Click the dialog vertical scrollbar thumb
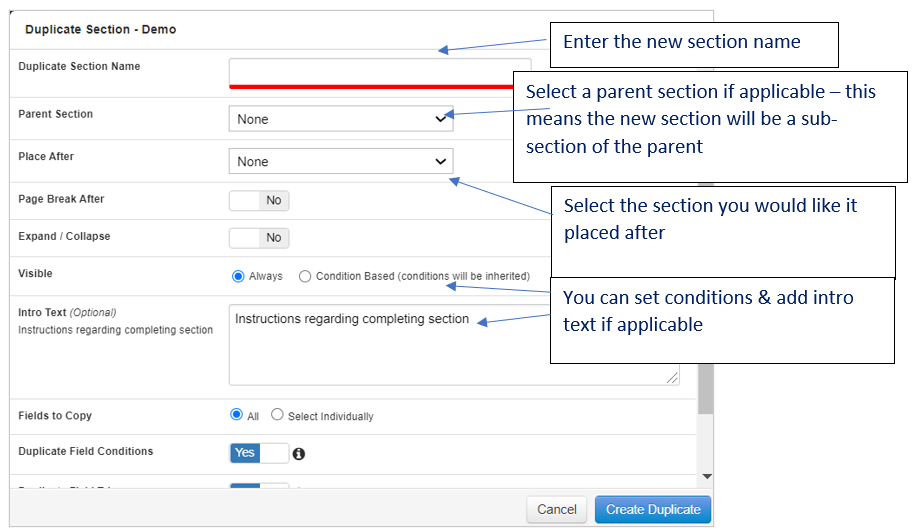Image resolution: width=913 pixels, height=530 pixels. (706, 388)
